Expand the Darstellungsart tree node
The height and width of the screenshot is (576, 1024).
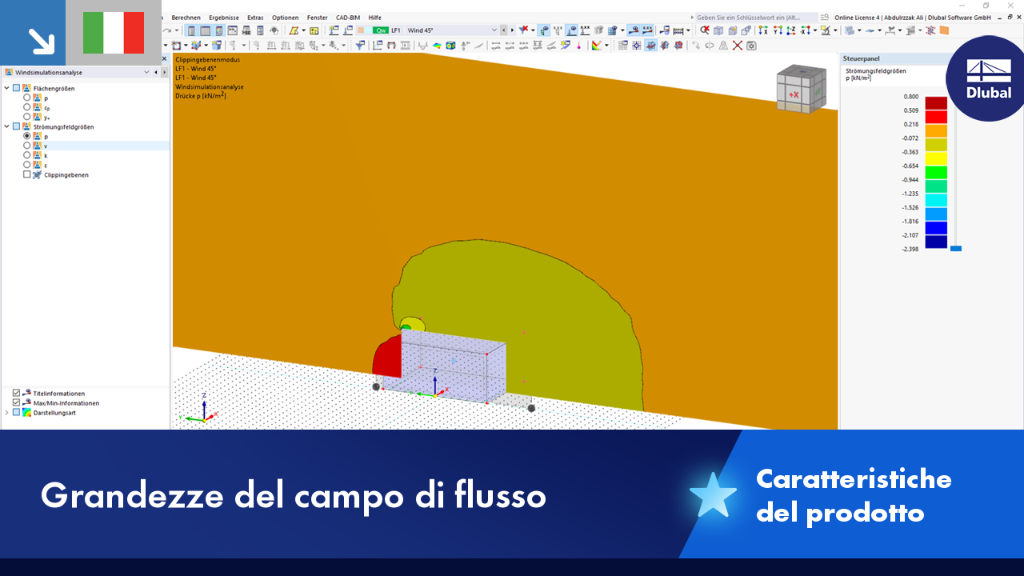click(x=7, y=413)
